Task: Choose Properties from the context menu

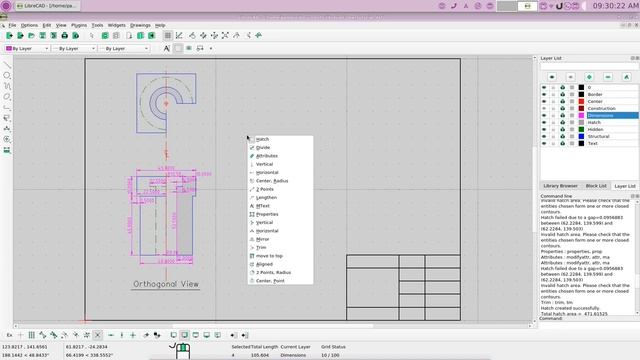Action: tap(280, 214)
